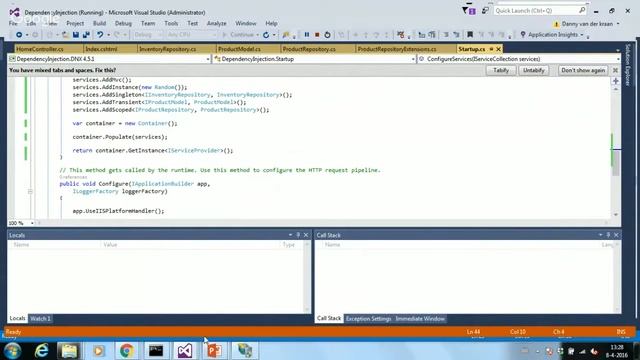Switch to the Watch 1 tab
Screen dimensions: 640x360
[40, 318]
